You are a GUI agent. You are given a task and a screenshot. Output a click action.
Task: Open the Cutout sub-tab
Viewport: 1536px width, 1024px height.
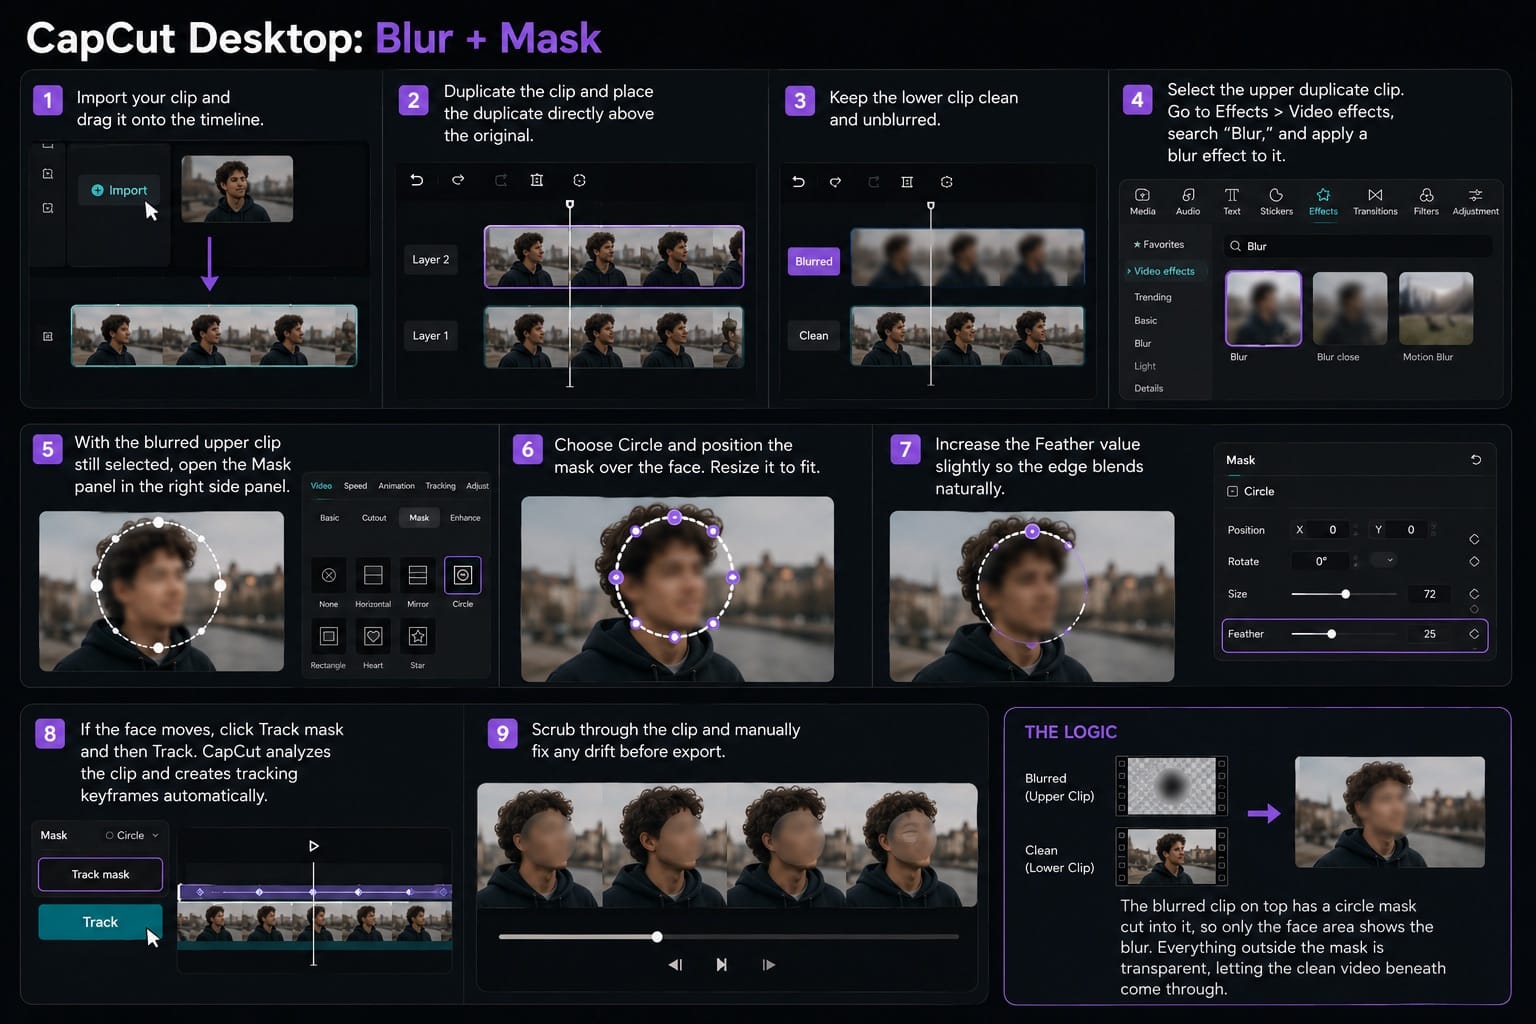tap(374, 518)
